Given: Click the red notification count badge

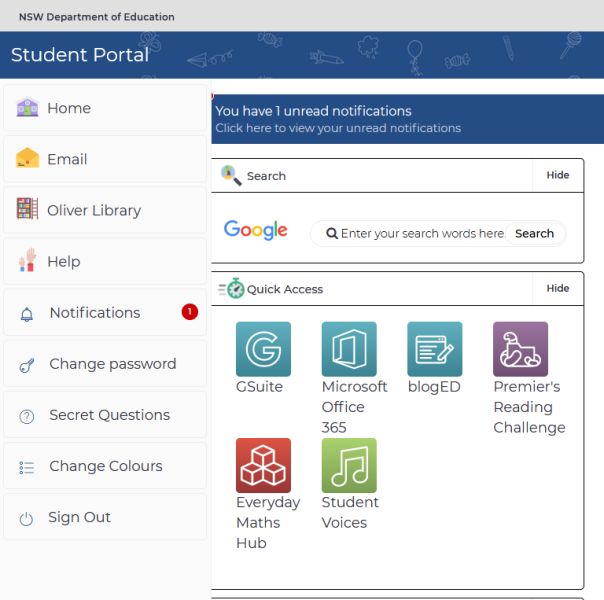Looking at the screenshot, I should tap(190, 312).
